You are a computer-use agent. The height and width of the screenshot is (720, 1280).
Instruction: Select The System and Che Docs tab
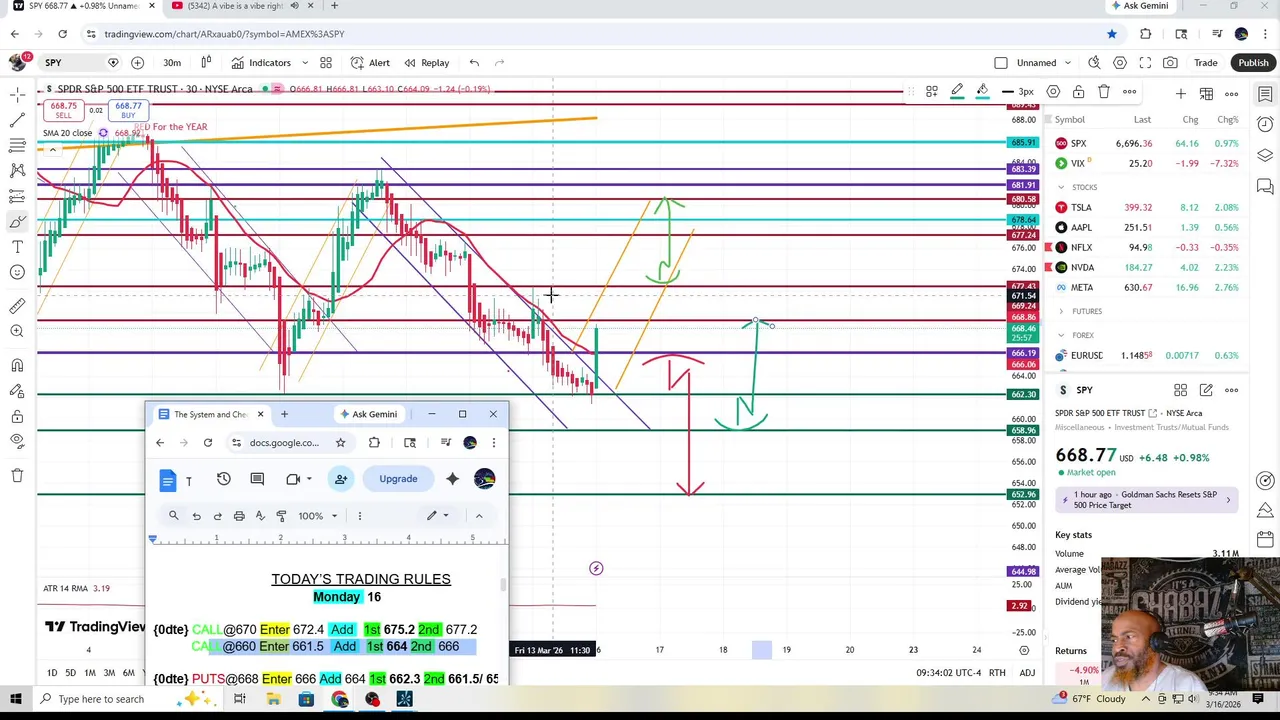coord(208,414)
